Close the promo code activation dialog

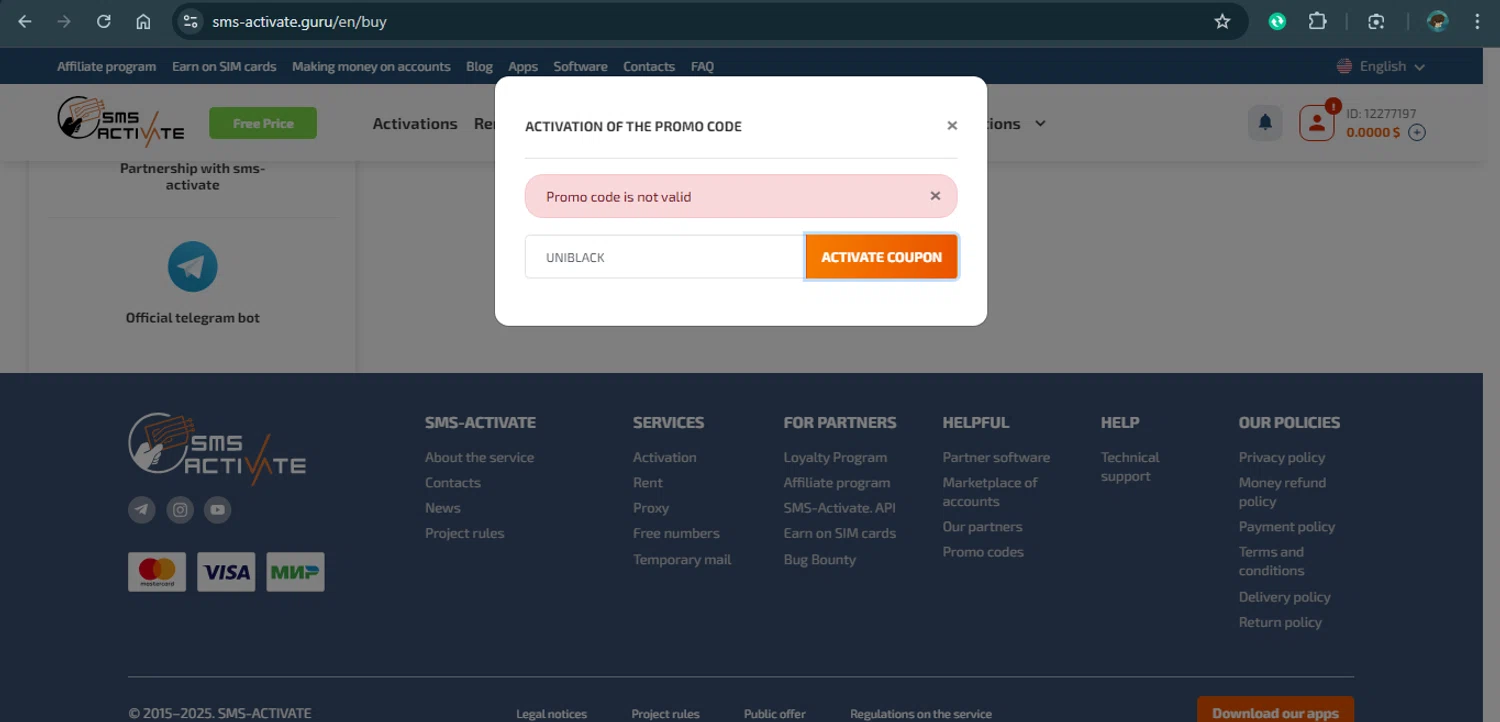click(x=952, y=125)
